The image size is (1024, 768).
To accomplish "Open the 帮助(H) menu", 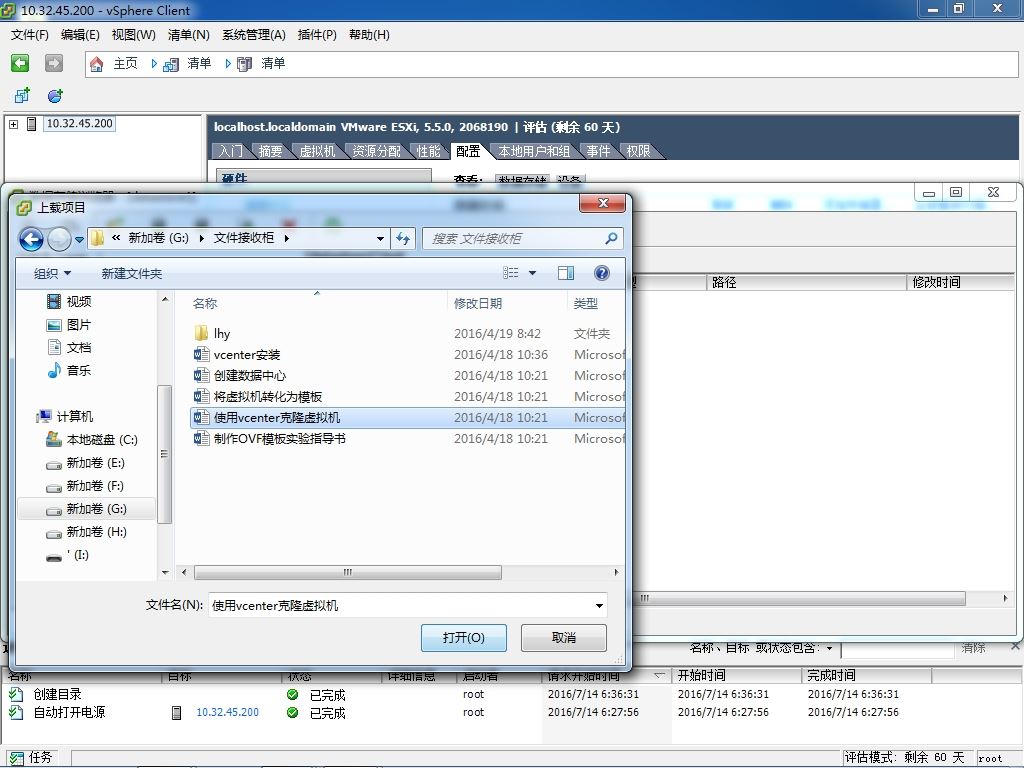I will (x=369, y=35).
